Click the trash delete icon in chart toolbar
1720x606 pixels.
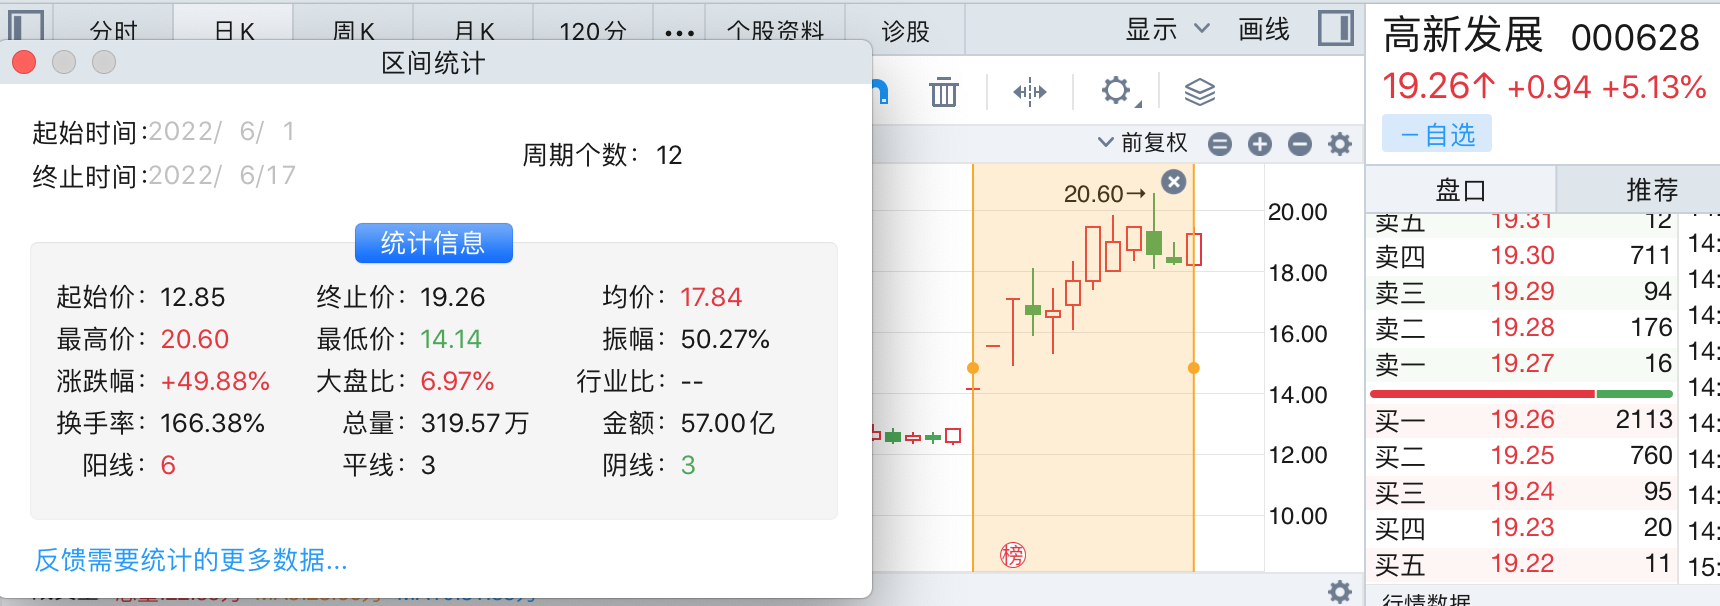pos(943,92)
